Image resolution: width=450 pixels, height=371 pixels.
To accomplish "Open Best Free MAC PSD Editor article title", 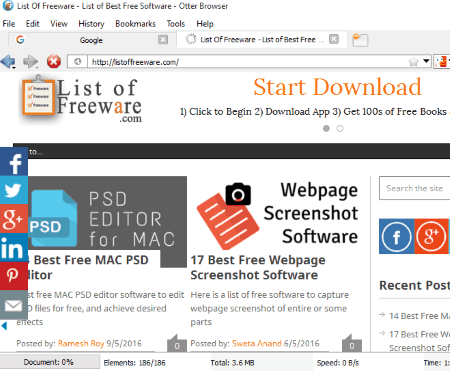I will tap(88, 267).
